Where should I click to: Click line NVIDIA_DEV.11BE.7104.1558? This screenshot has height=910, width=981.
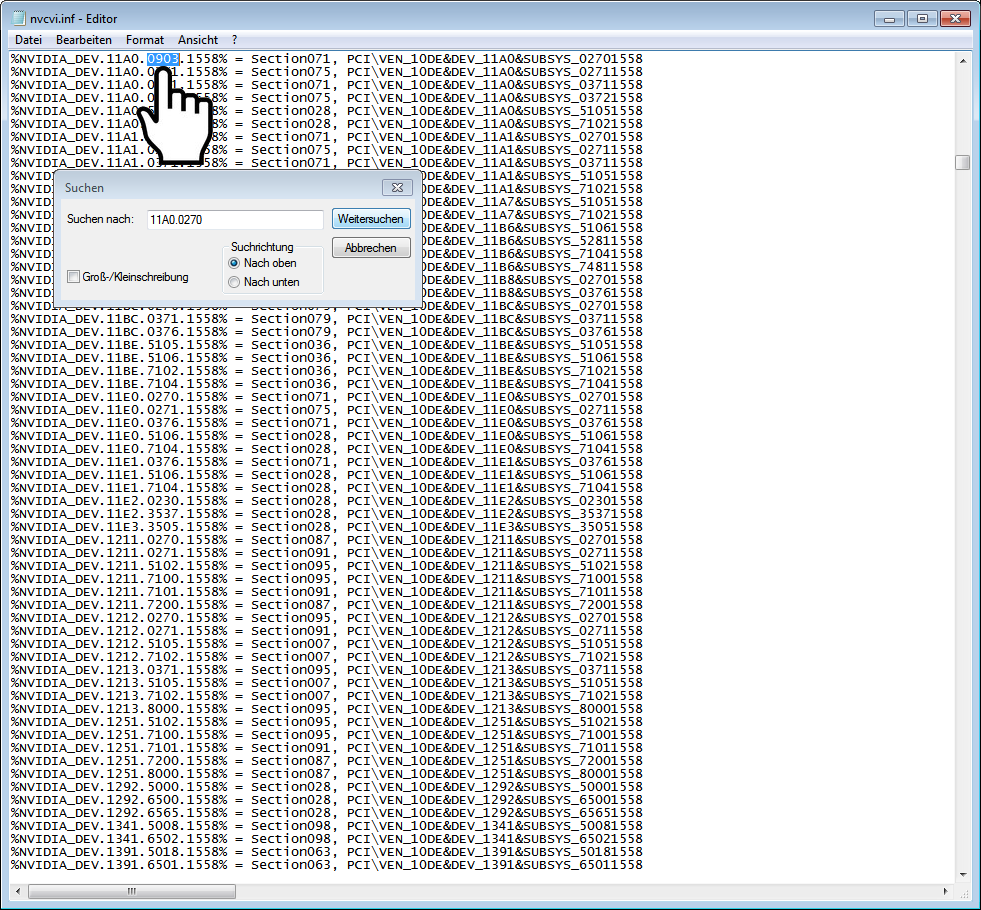pos(327,384)
